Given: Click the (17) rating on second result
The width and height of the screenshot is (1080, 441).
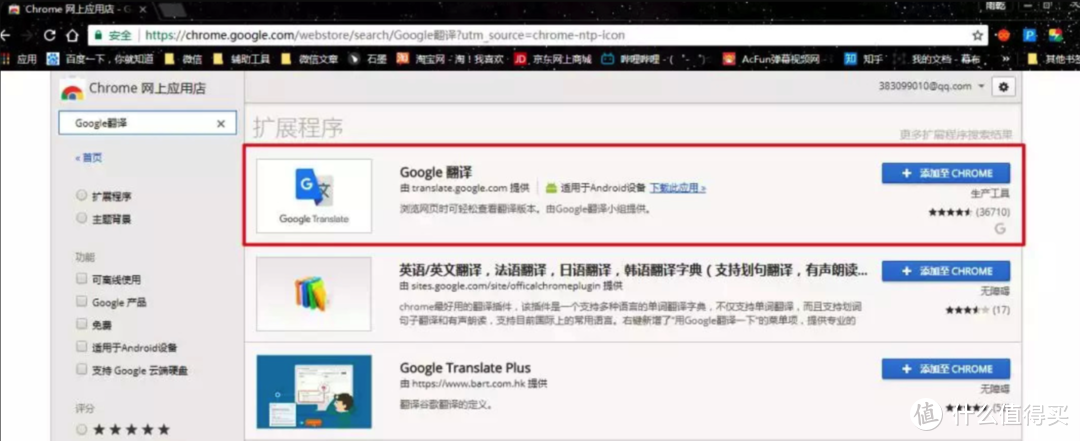Looking at the screenshot, I should (1001, 310).
